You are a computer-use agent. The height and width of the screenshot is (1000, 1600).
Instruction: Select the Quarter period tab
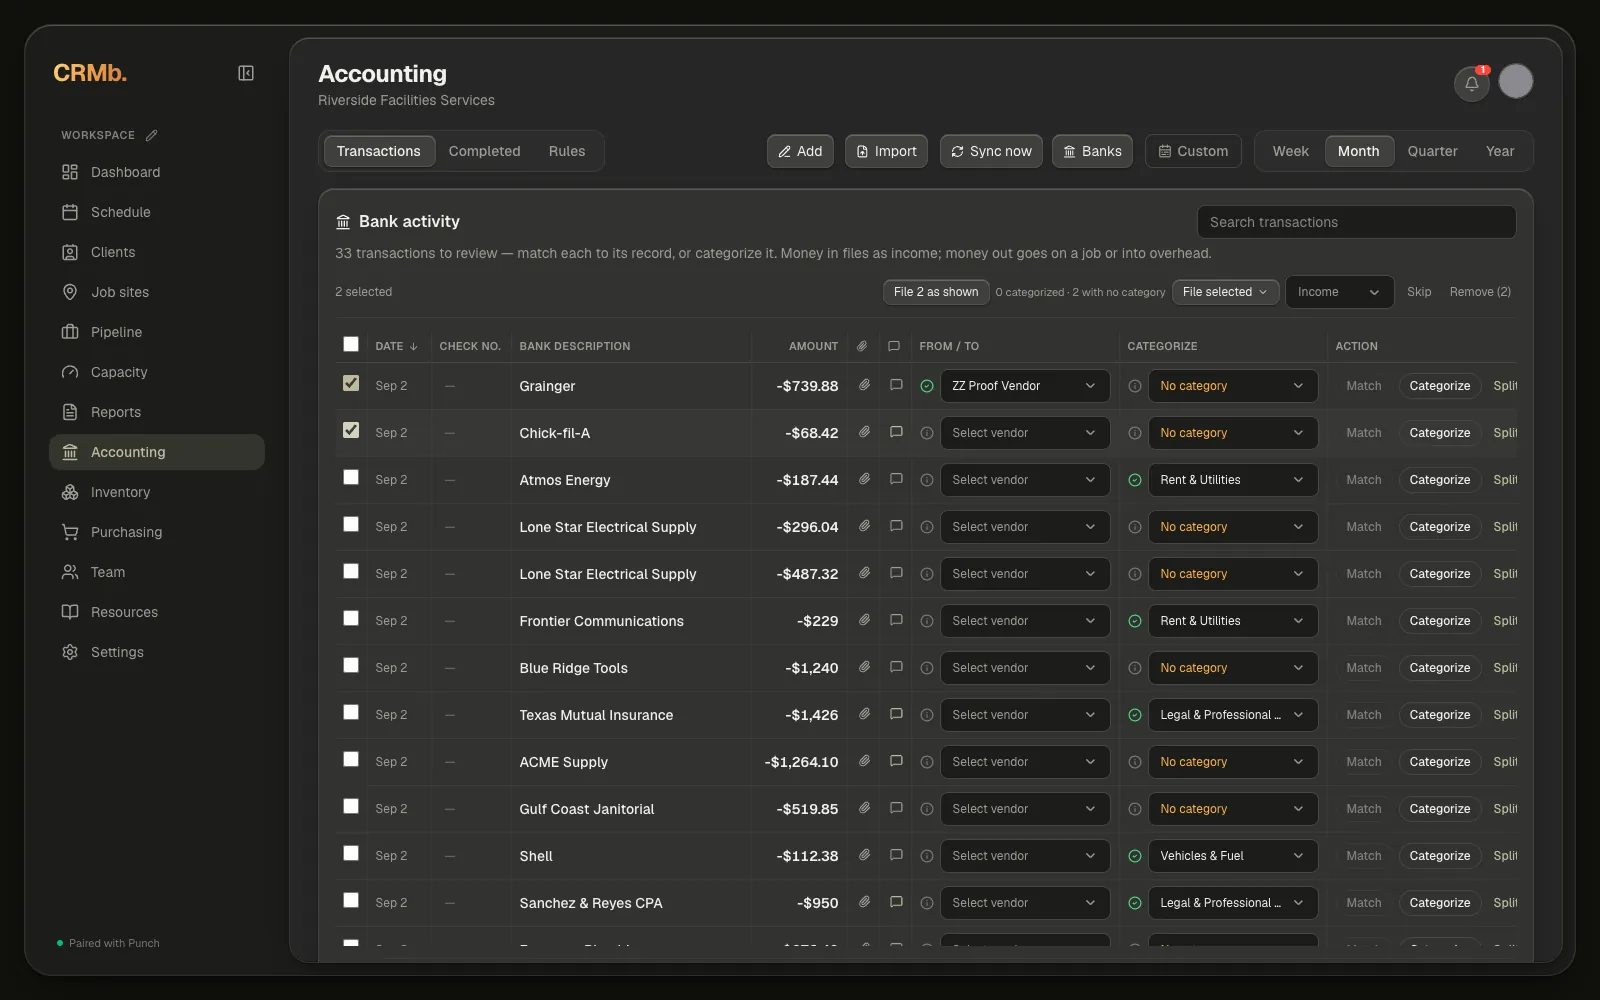tap(1432, 151)
